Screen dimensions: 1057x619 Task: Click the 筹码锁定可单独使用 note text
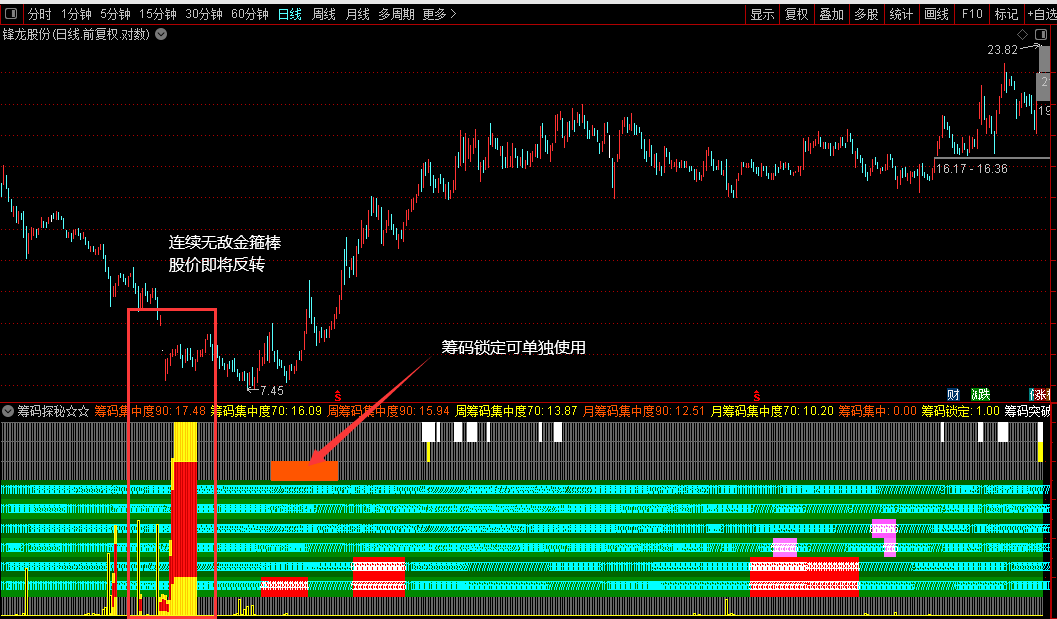coord(513,348)
